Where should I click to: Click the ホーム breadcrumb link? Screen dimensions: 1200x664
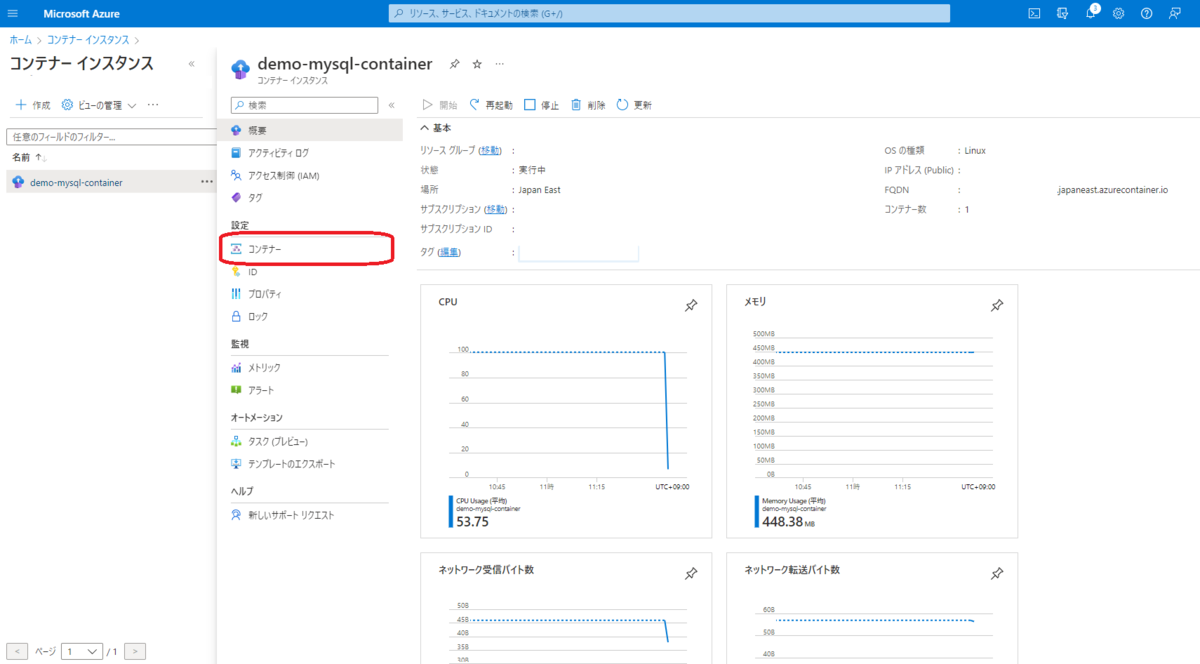[x=19, y=40]
